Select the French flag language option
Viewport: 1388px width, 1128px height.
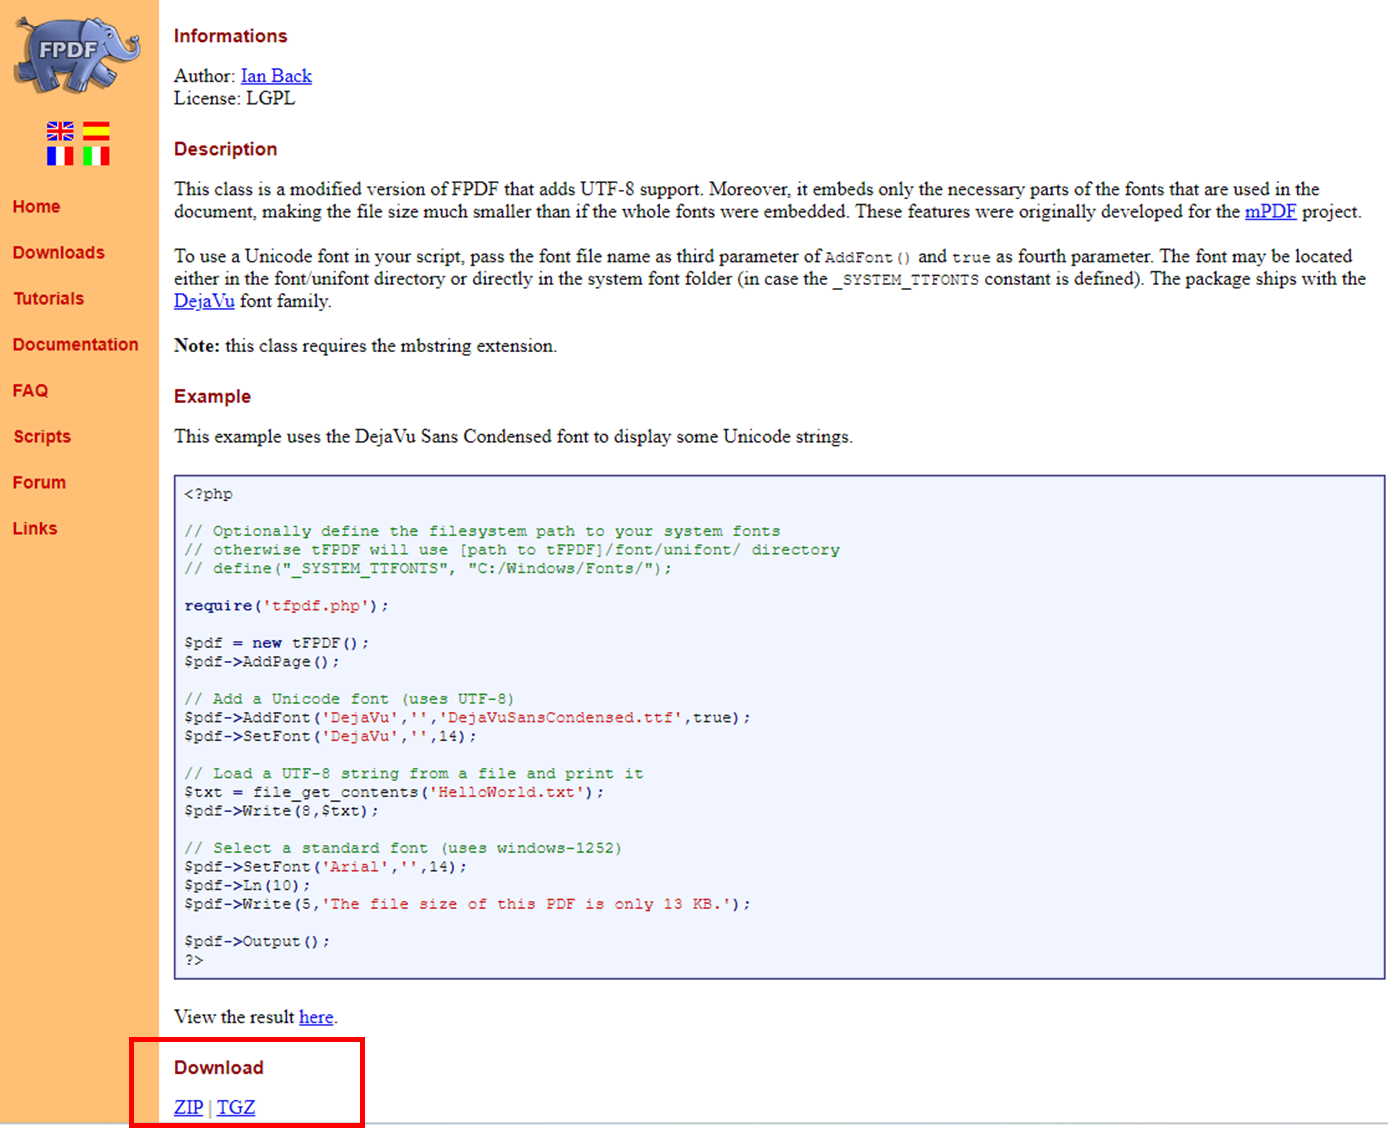pos(60,155)
